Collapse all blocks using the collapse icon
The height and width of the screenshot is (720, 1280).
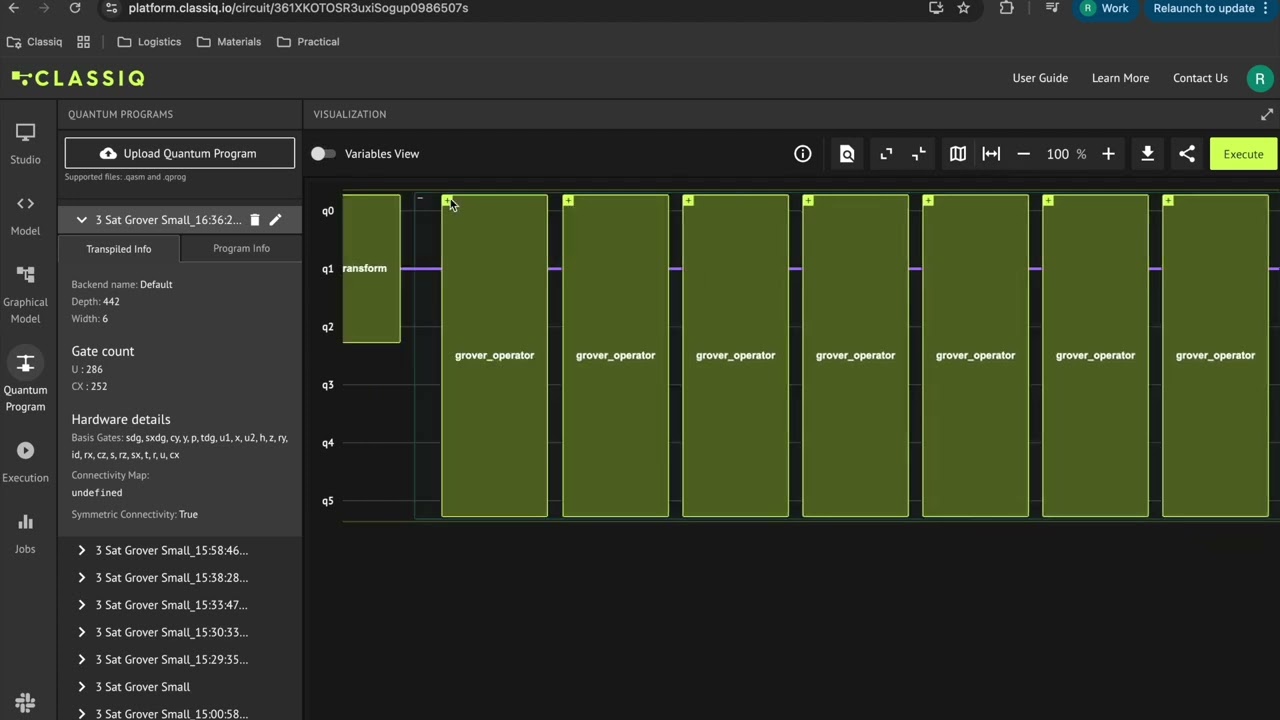(919, 154)
